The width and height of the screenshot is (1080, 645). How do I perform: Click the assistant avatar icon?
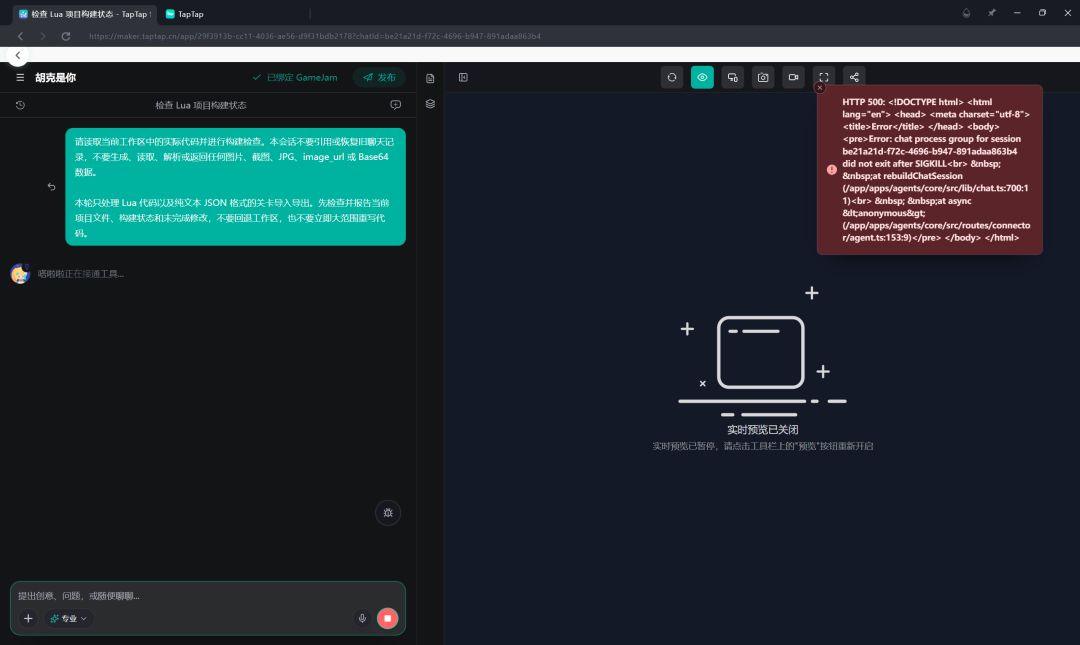pos(20,274)
